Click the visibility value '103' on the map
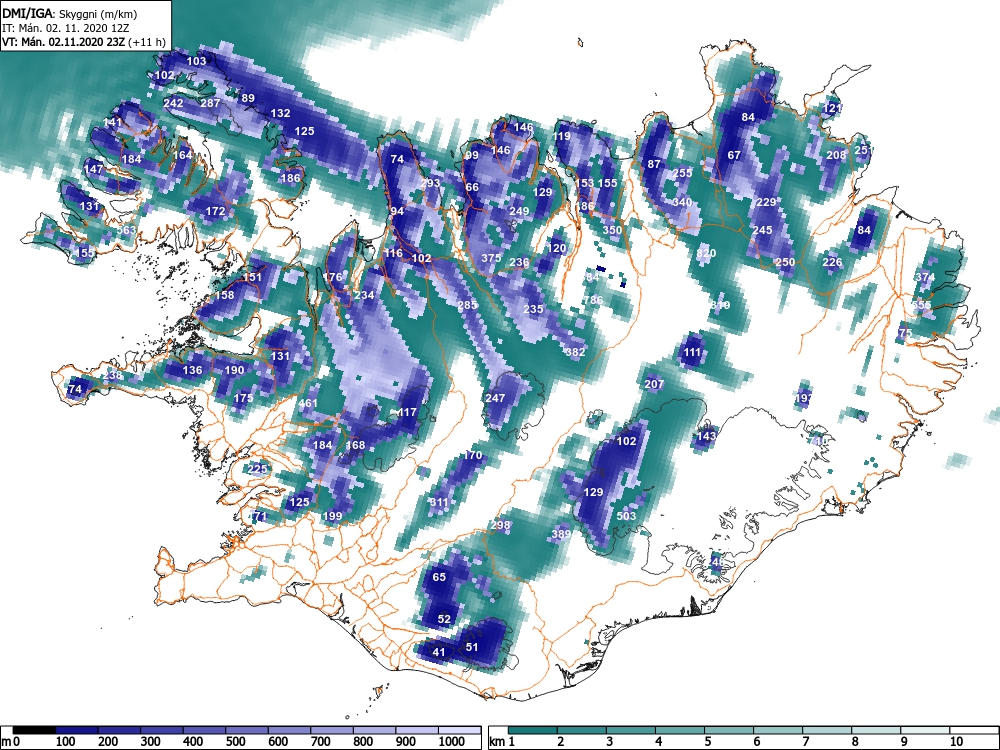The width and height of the screenshot is (1000, 750). tap(196, 61)
